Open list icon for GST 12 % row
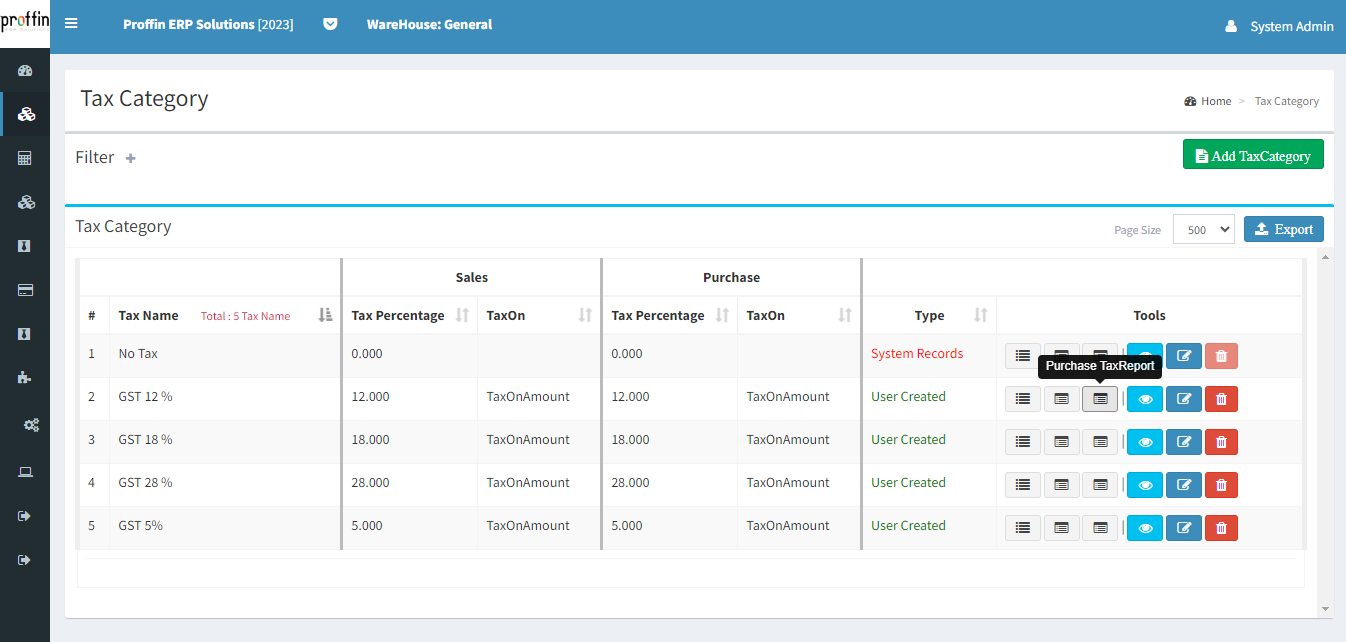The height and width of the screenshot is (642, 1346). pyautogui.click(x=1023, y=399)
